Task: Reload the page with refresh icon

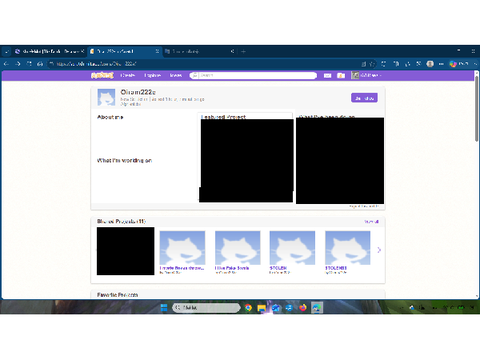Action: (29, 64)
